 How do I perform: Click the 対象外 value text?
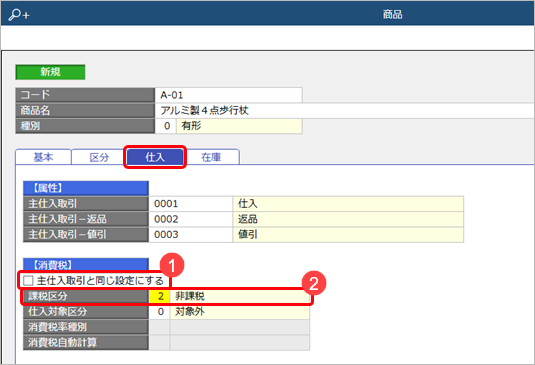(x=190, y=311)
